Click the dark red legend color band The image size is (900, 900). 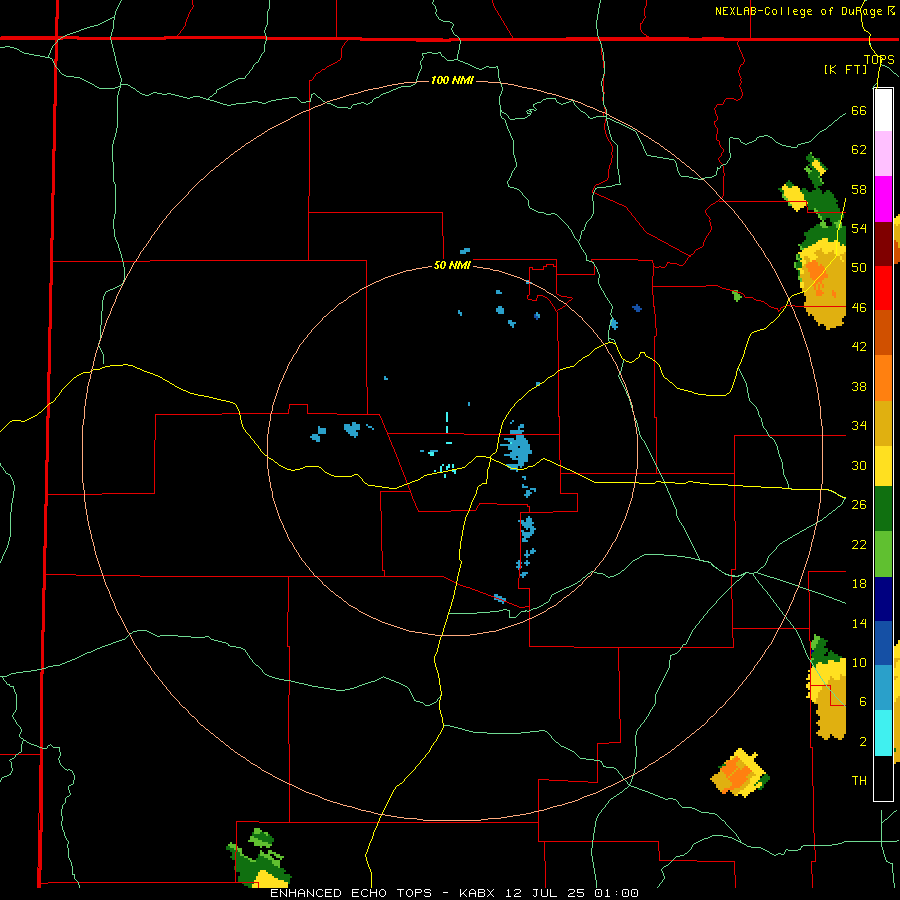(883, 243)
